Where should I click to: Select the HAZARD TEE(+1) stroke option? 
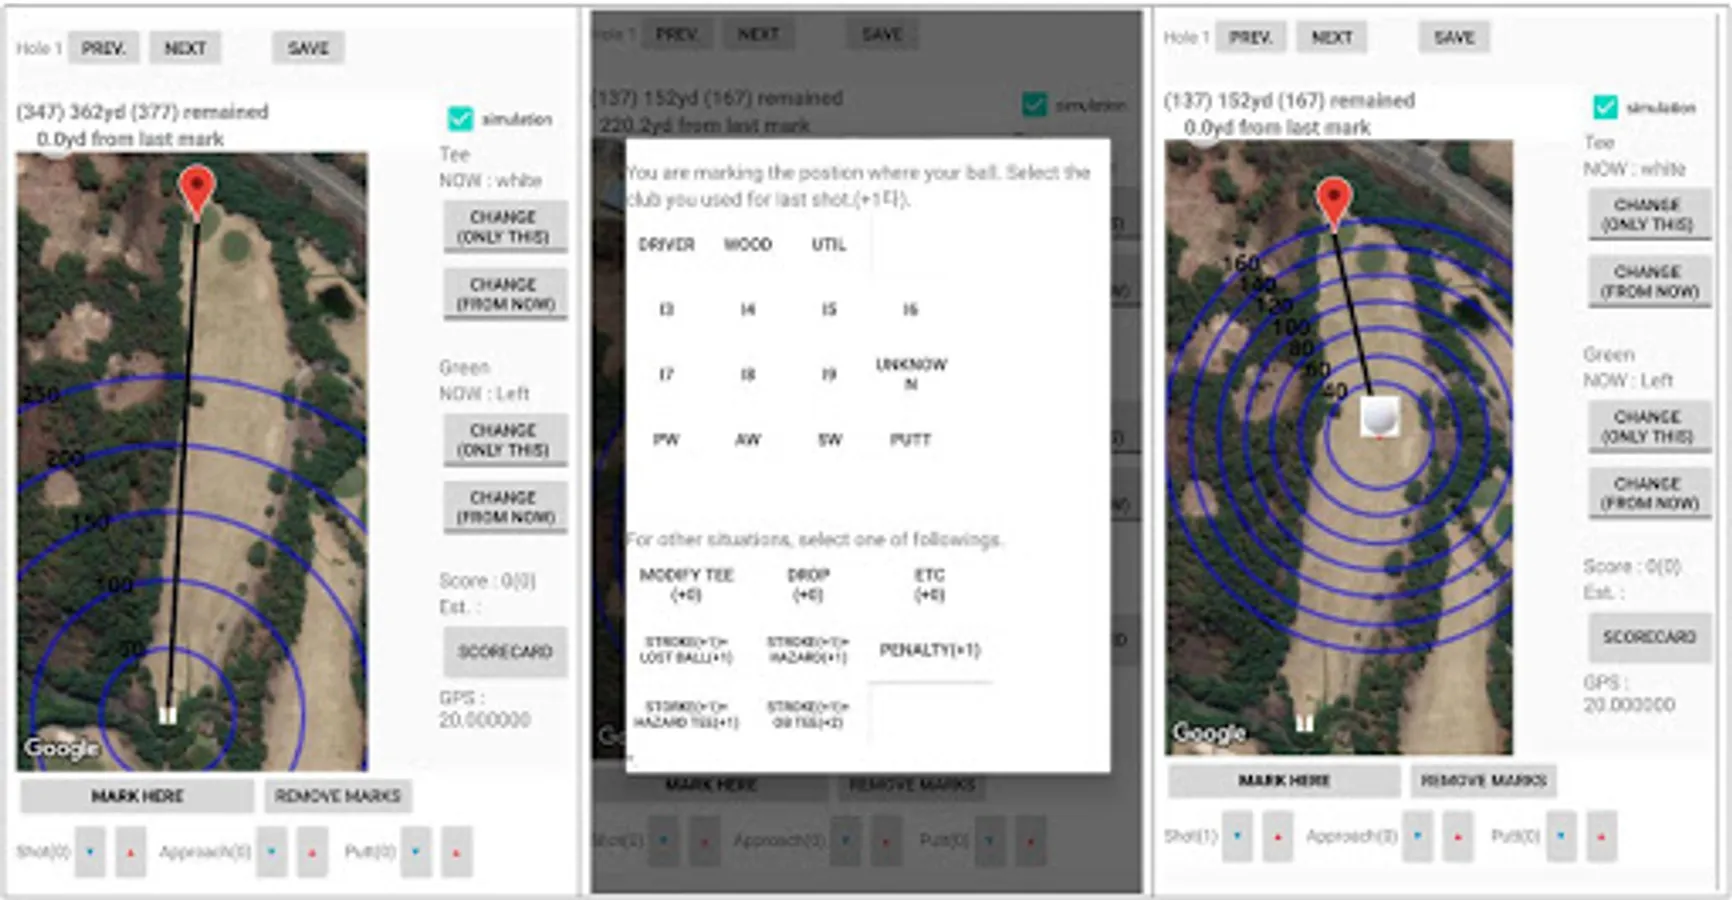click(x=686, y=714)
